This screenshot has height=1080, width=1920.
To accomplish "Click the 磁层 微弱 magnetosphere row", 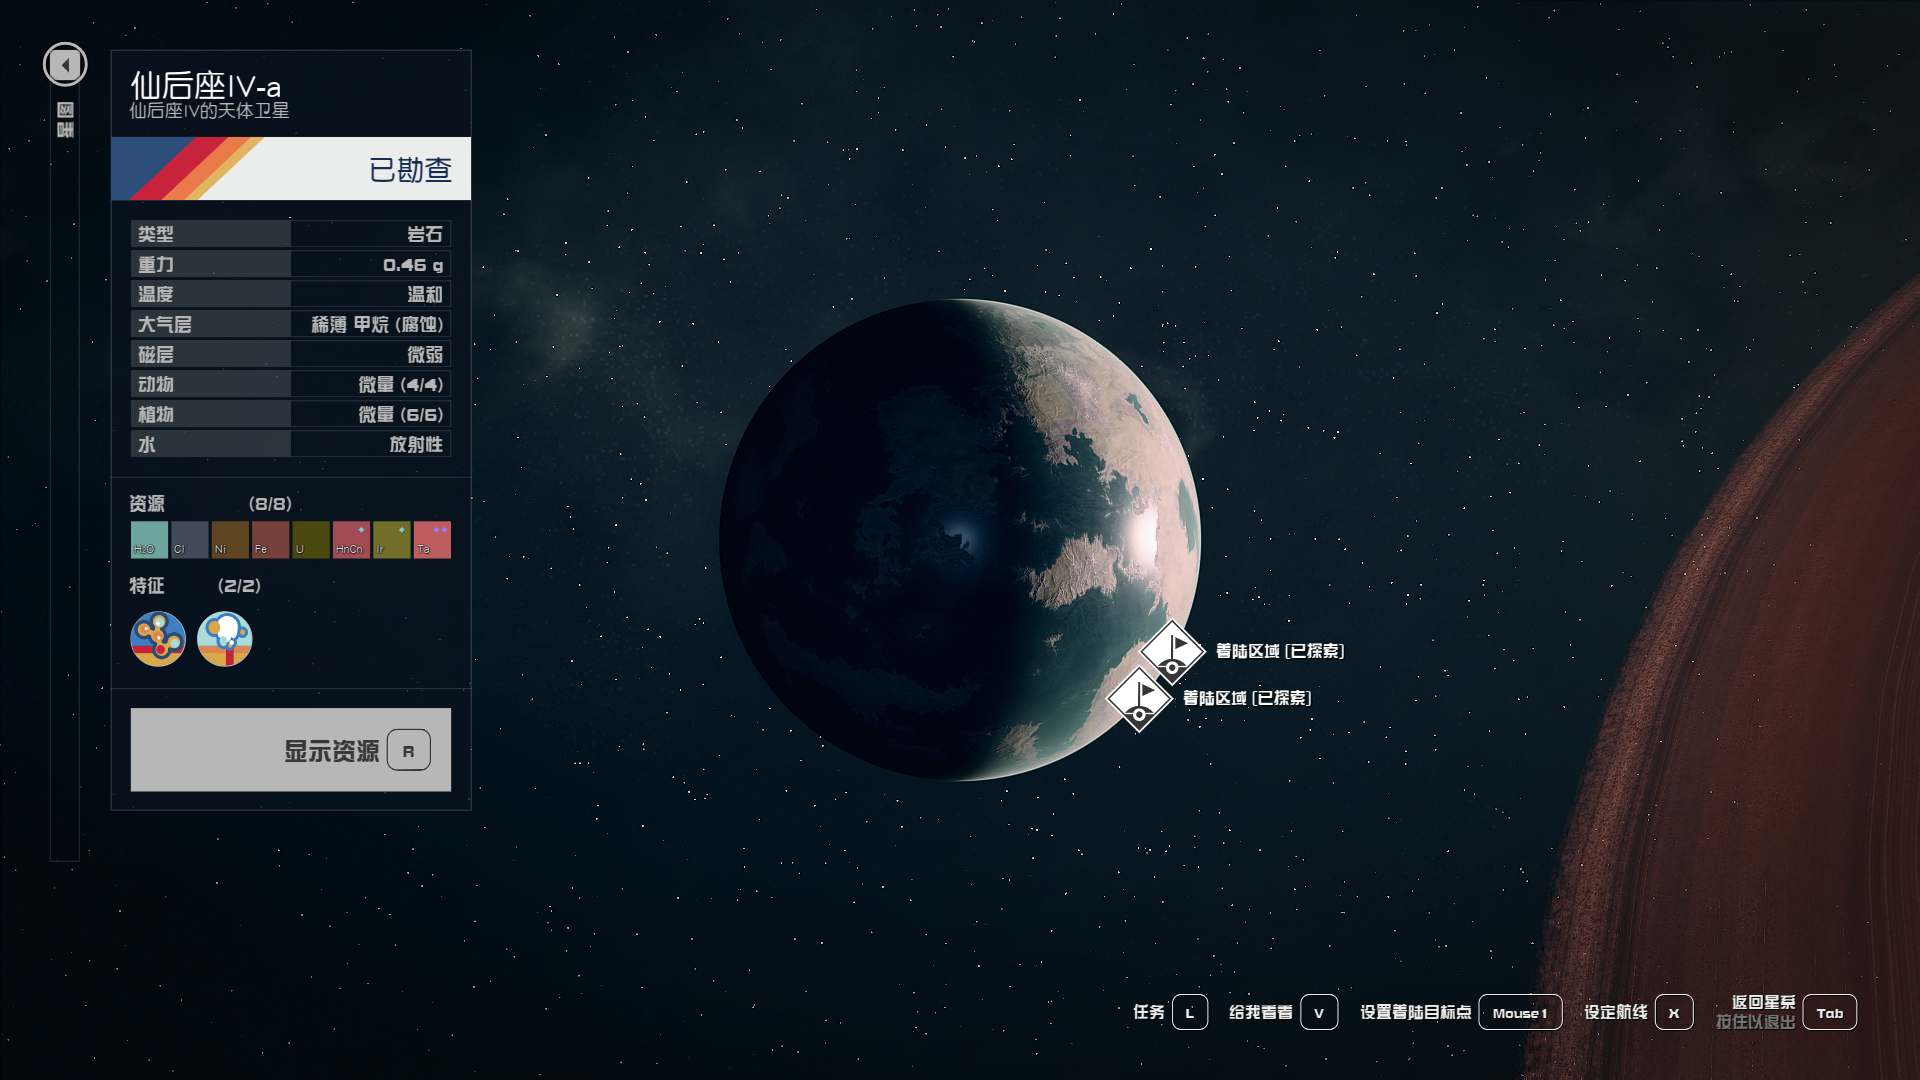I will pos(291,354).
